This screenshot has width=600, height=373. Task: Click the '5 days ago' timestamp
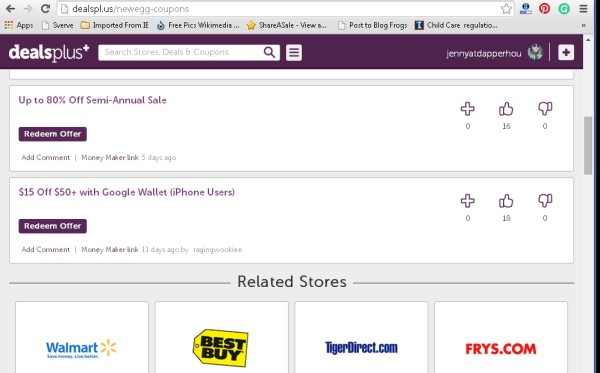pyautogui.click(x=159, y=157)
